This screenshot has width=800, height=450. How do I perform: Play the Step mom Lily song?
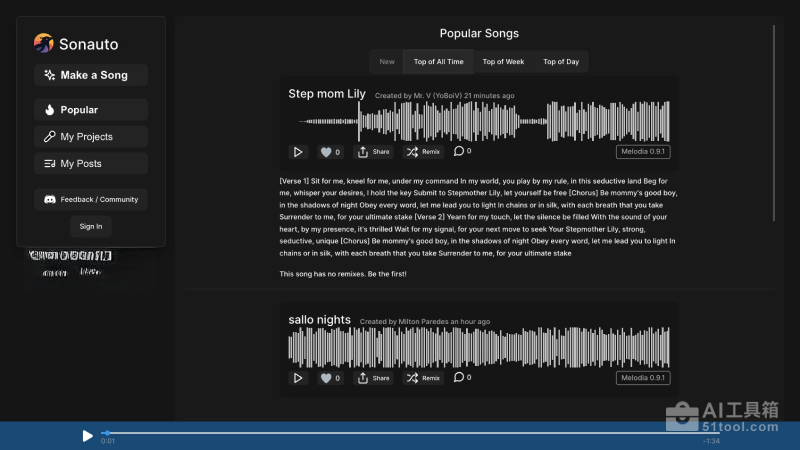298,152
